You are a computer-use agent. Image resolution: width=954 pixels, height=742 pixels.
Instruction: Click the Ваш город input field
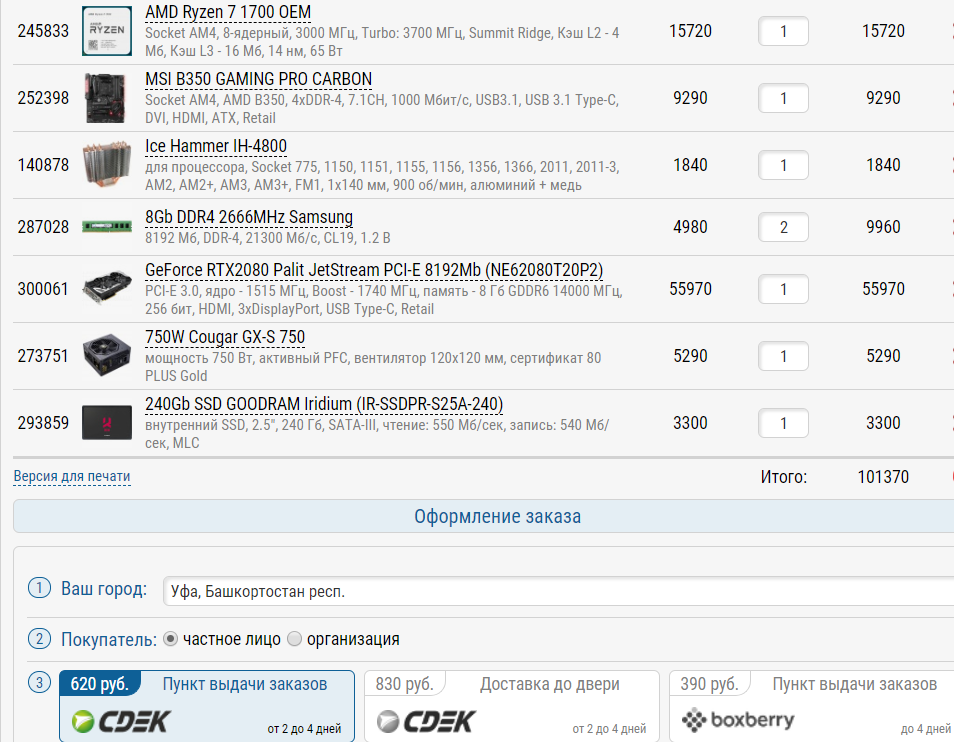tap(559, 591)
